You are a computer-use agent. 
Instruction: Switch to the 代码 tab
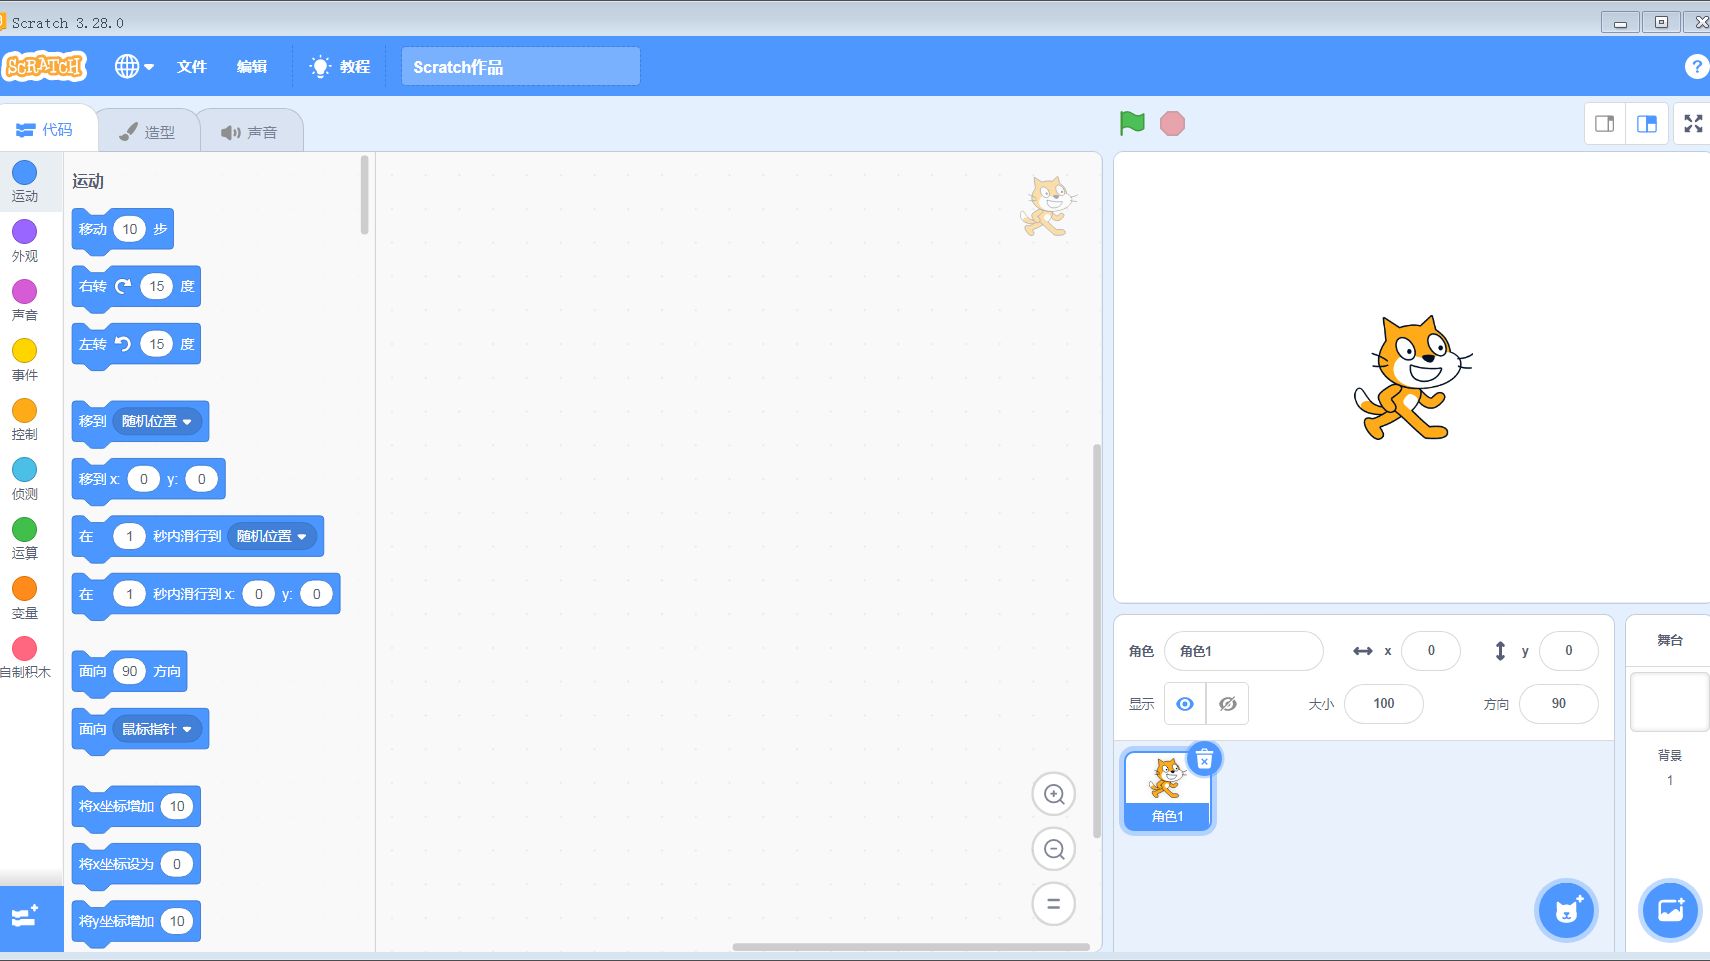(x=45, y=130)
